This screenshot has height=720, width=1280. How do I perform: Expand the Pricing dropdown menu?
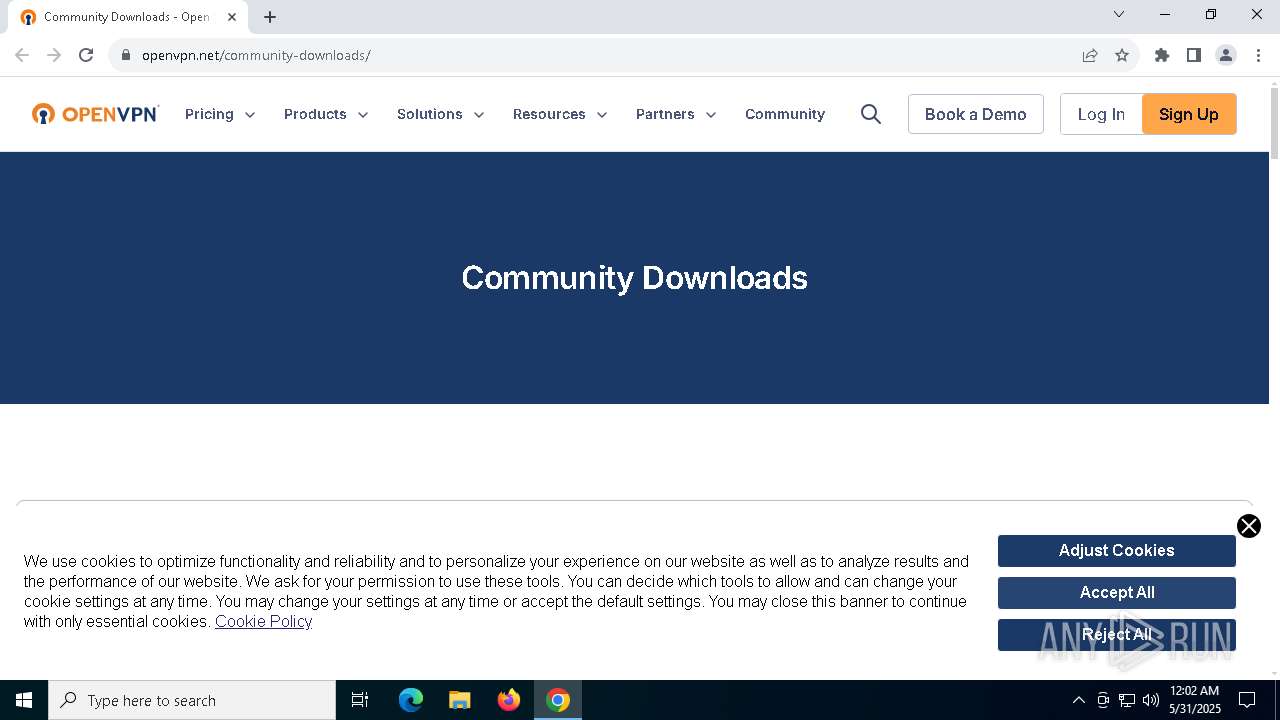click(220, 114)
